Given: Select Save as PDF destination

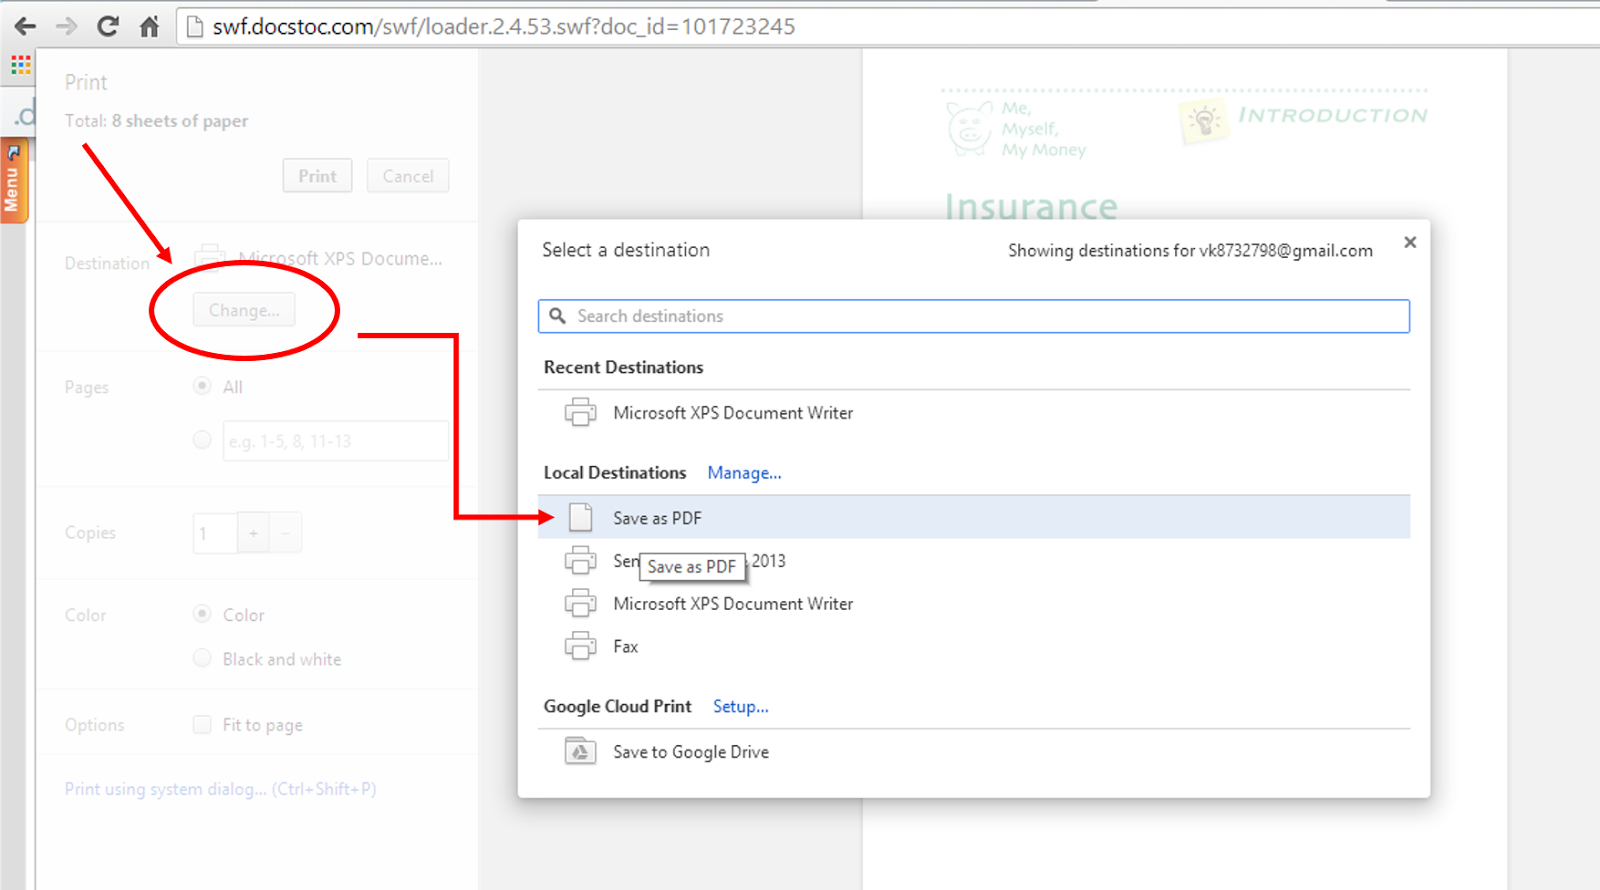Looking at the screenshot, I should pyautogui.click(x=974, y=517).
